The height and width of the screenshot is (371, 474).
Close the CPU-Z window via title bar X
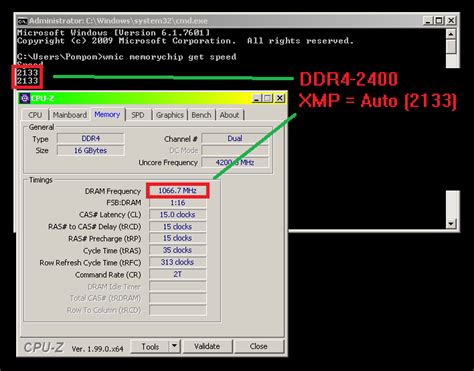[280, 98]
